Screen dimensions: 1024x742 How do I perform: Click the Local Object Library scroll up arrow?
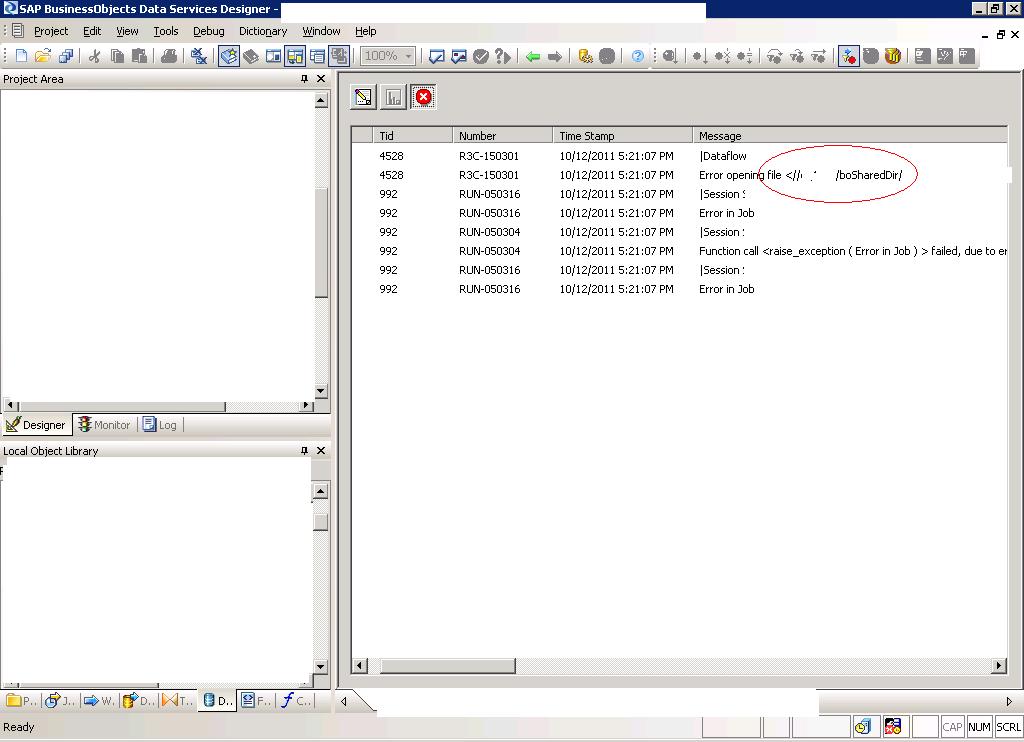(x=320, y=491)
